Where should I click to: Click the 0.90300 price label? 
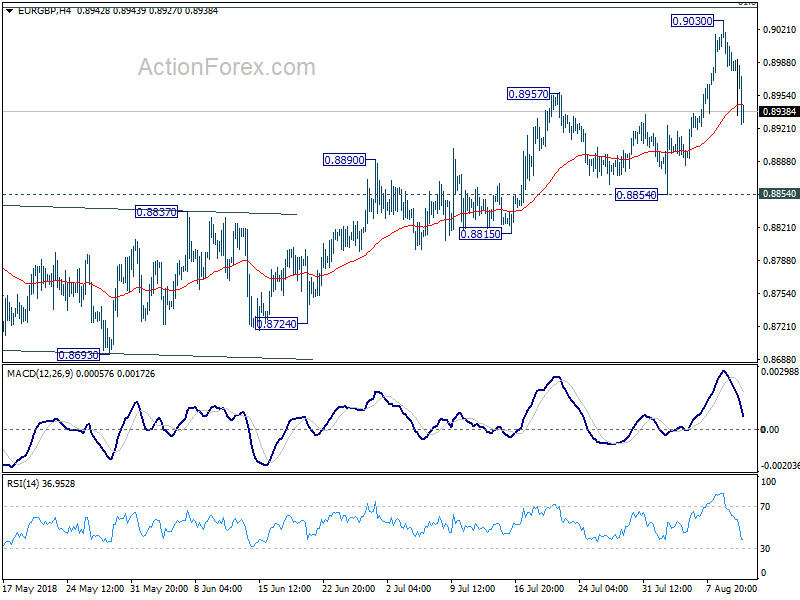[x=692, y=21]
